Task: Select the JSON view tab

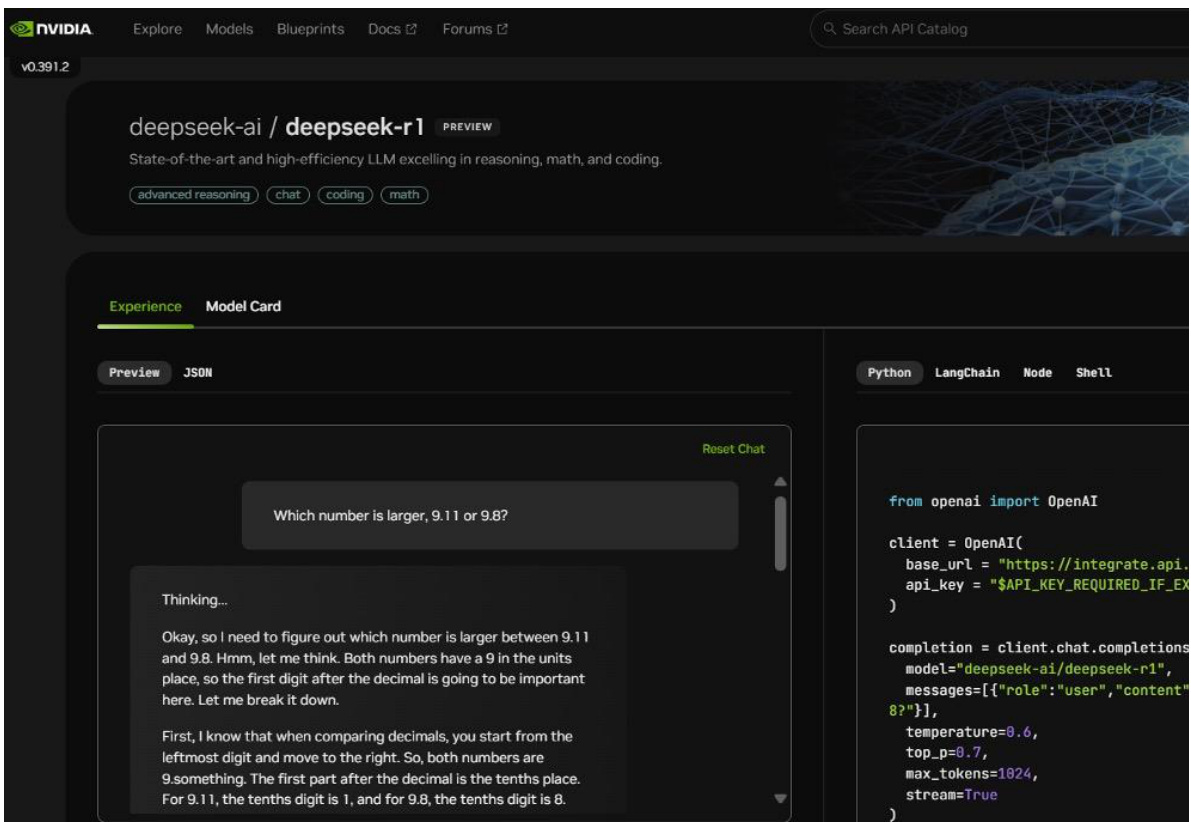Action: pos(197,372)
